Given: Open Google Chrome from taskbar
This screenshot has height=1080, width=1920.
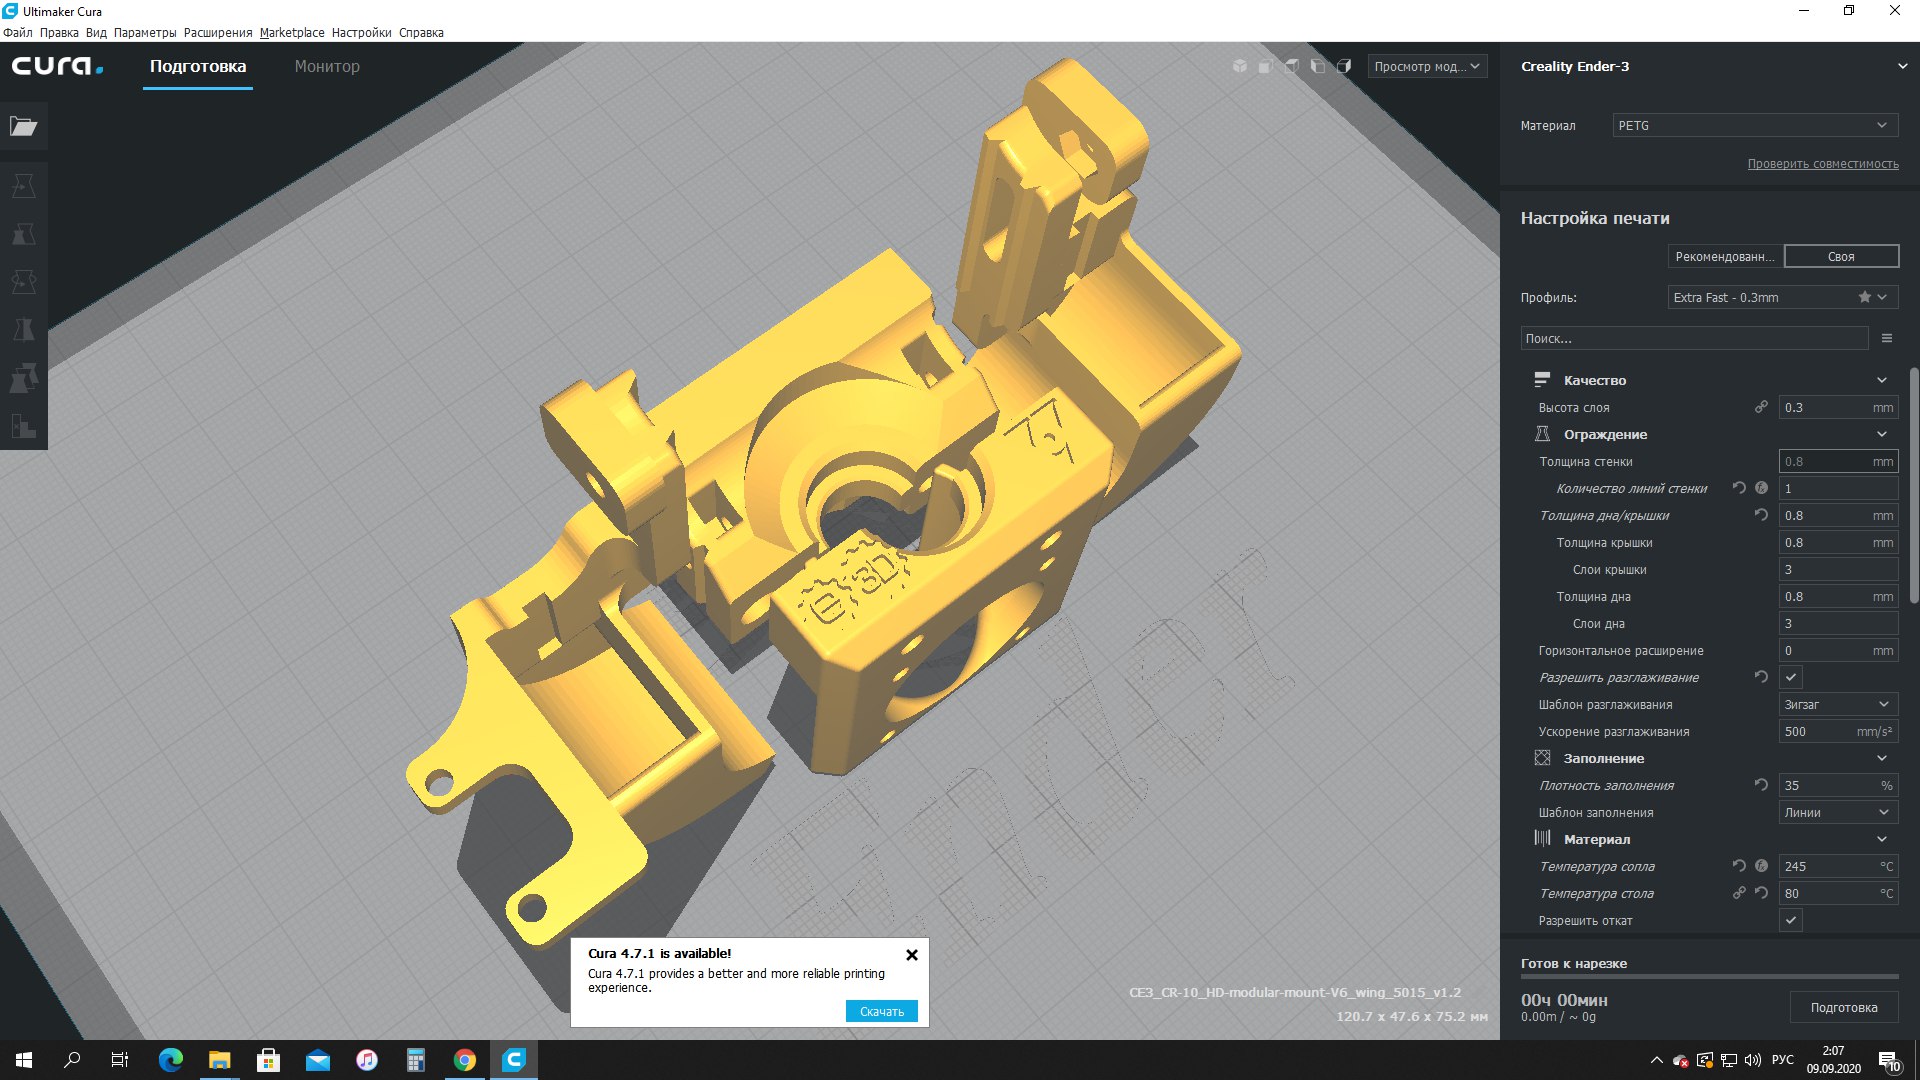Looking at the screenshot, I should coord(465,1060).
